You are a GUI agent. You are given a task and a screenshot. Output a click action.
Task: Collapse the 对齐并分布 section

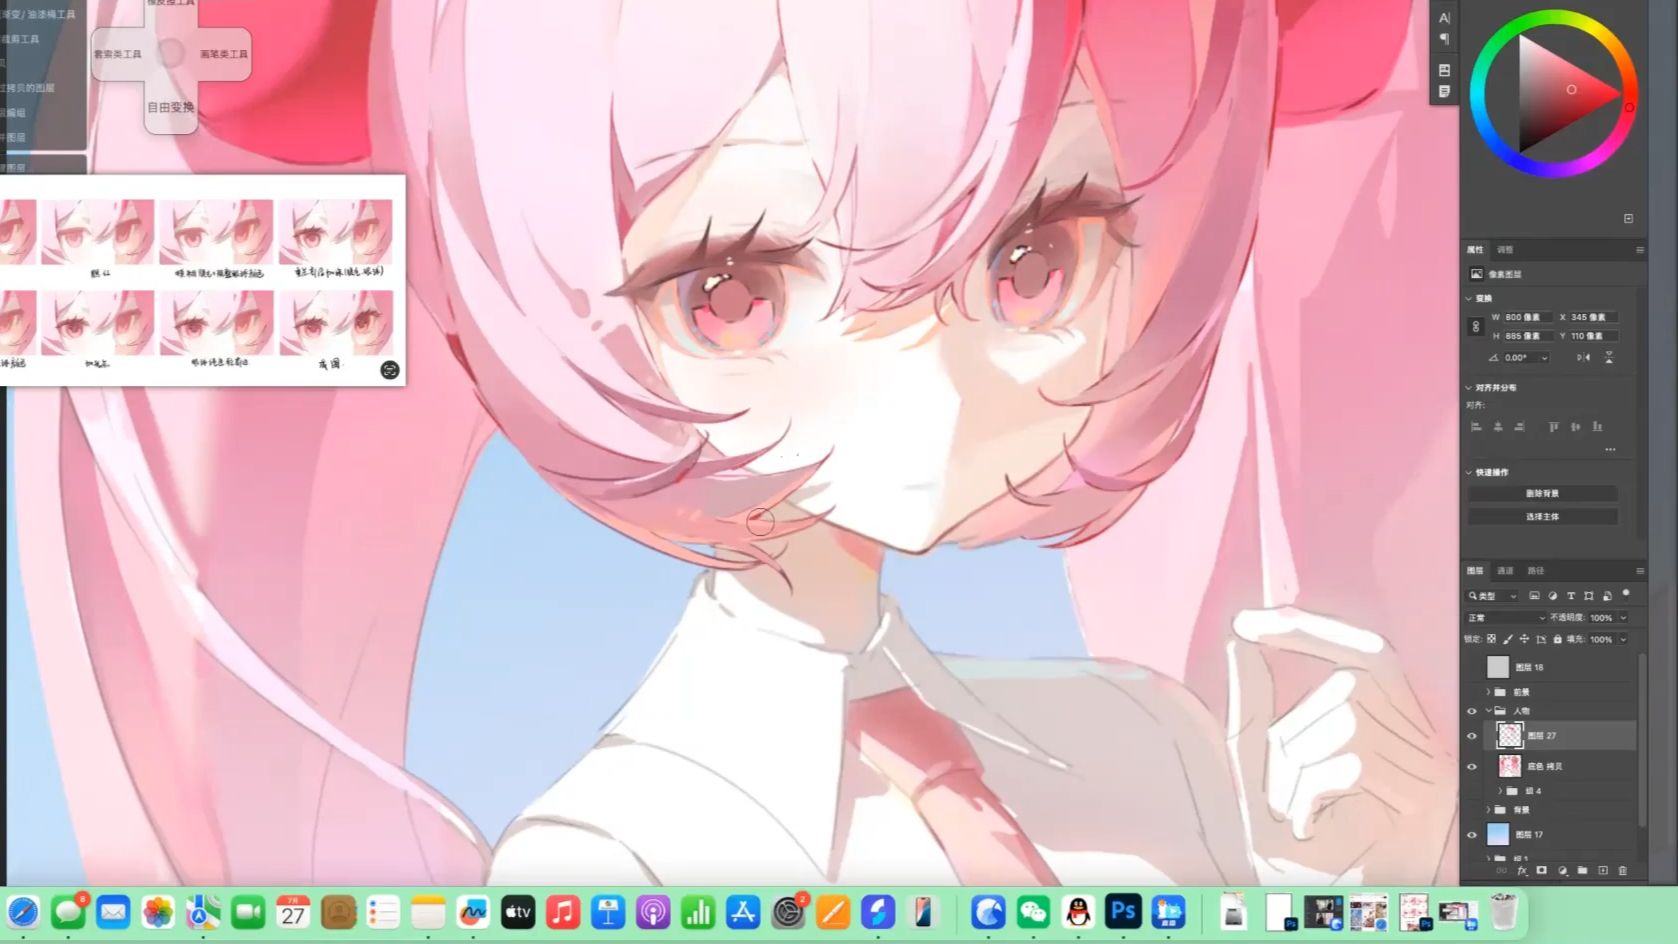[1469, 387]
